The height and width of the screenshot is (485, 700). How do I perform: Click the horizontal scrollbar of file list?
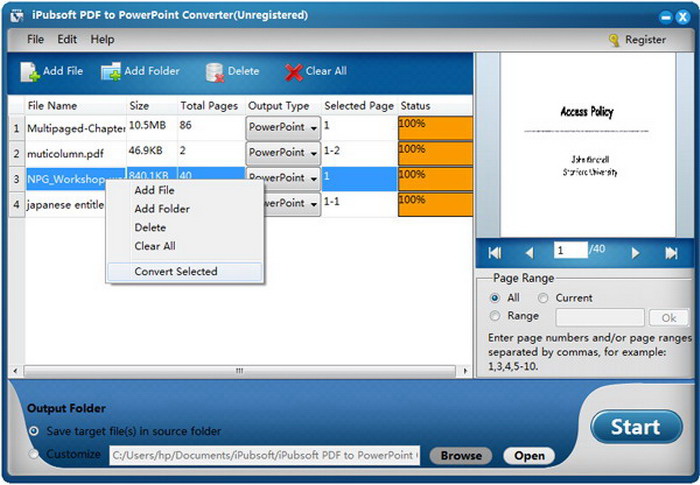pyautogui.click(x=240, y=371)
